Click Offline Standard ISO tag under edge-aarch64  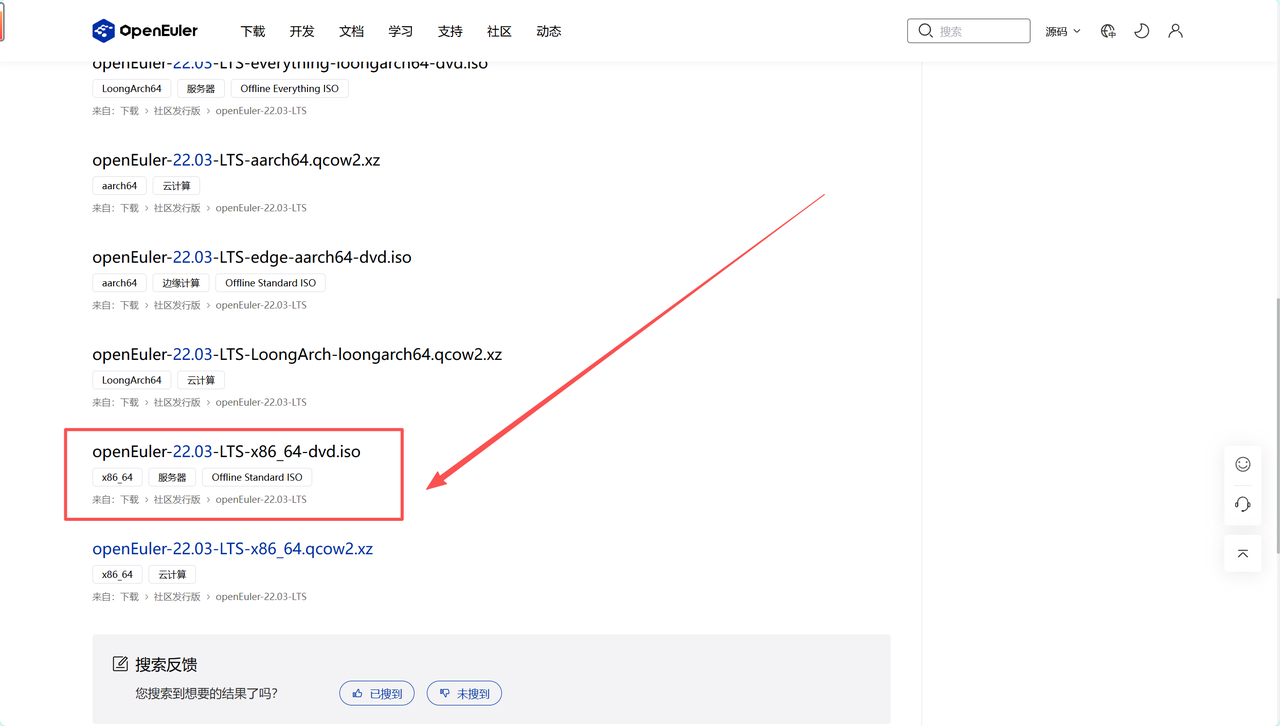coord(271,283)
